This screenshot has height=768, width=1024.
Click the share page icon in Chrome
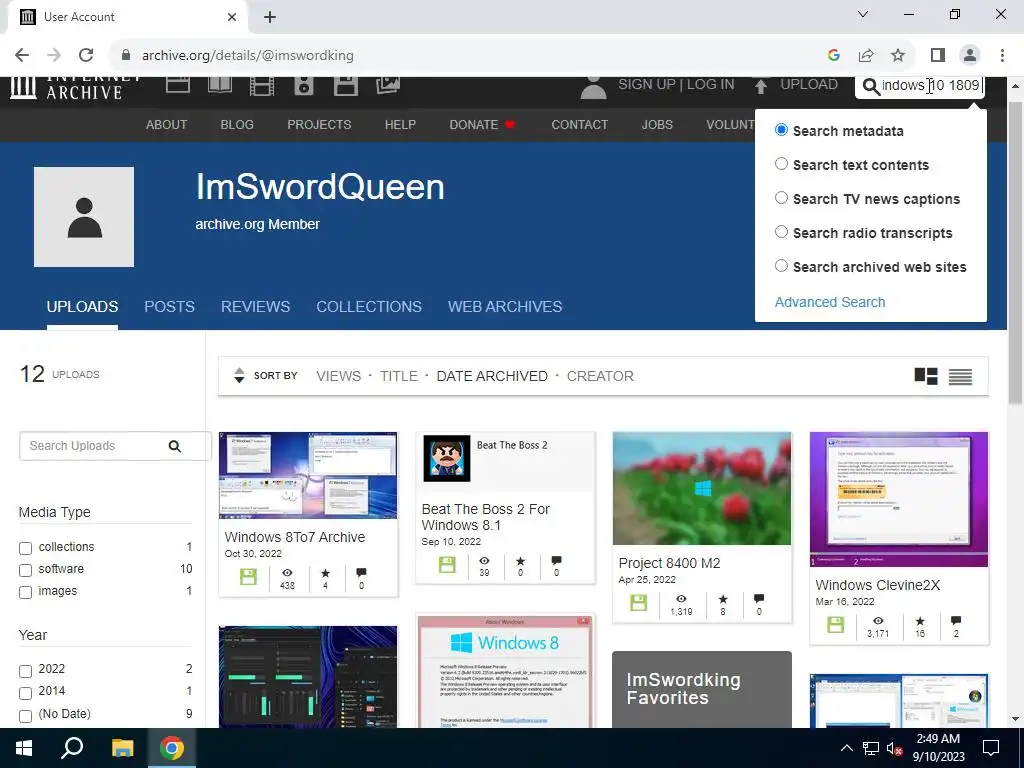[866, 56]
